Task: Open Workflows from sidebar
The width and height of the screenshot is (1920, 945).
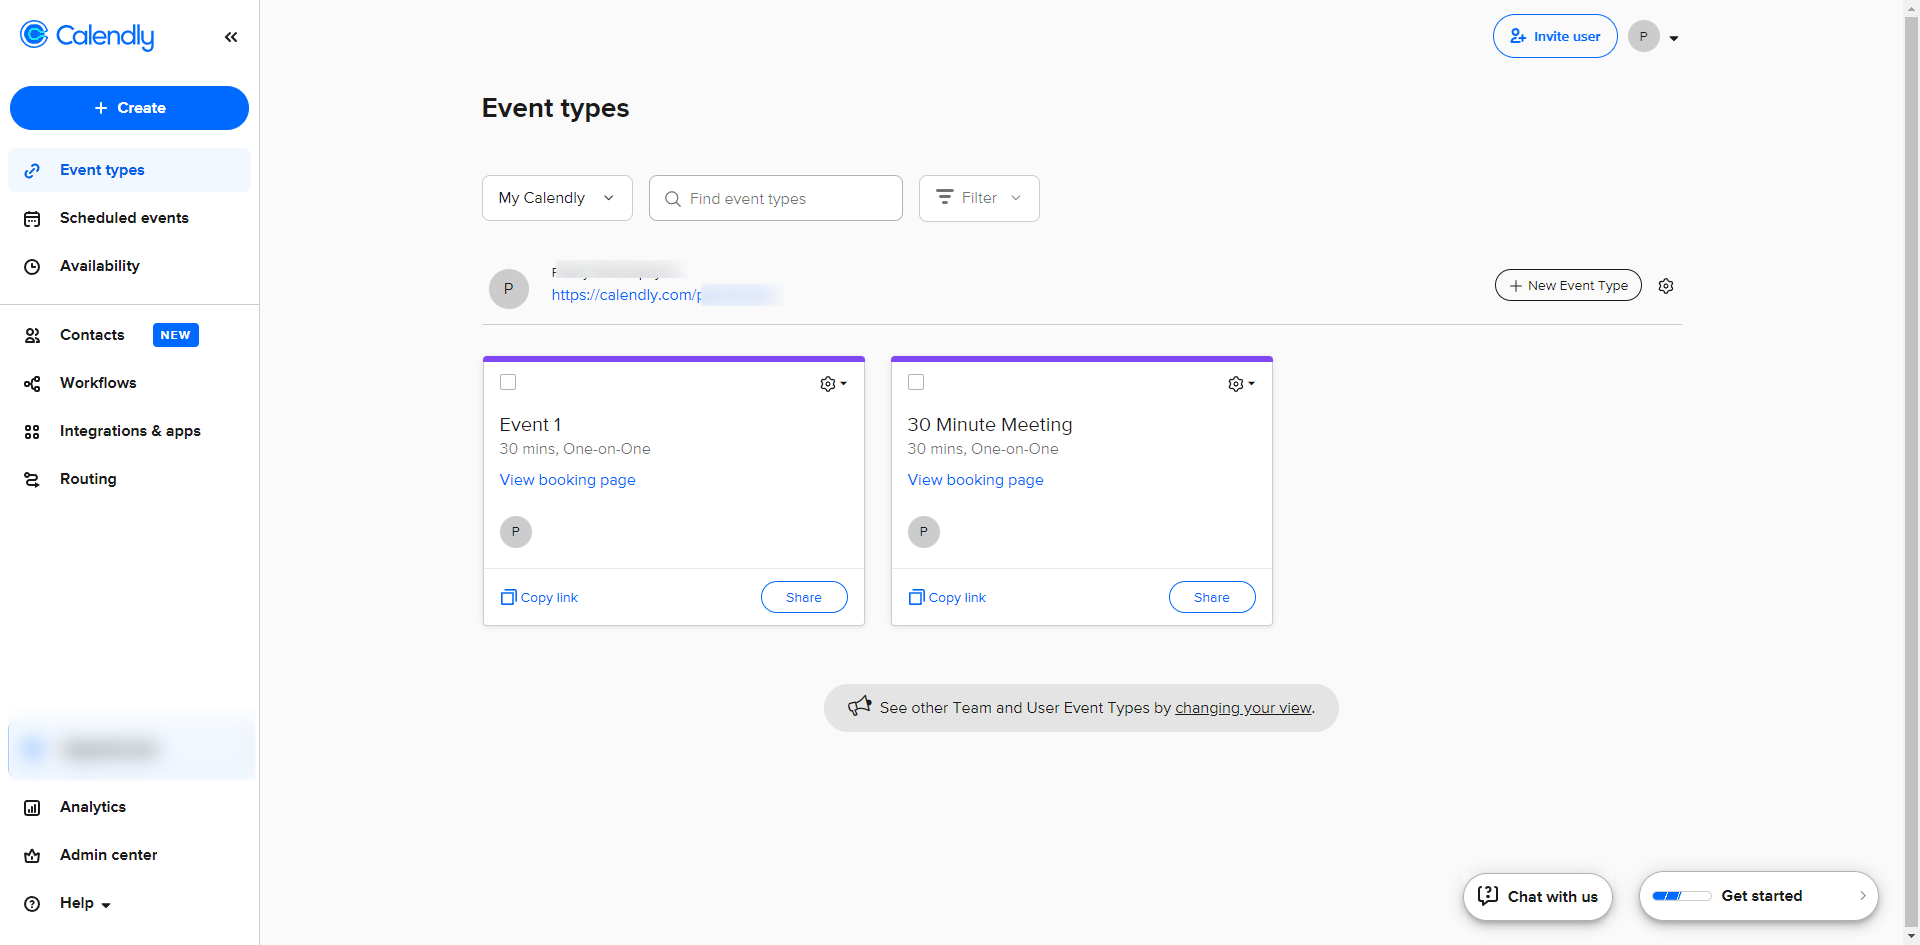Action: (x=129, y=383)
